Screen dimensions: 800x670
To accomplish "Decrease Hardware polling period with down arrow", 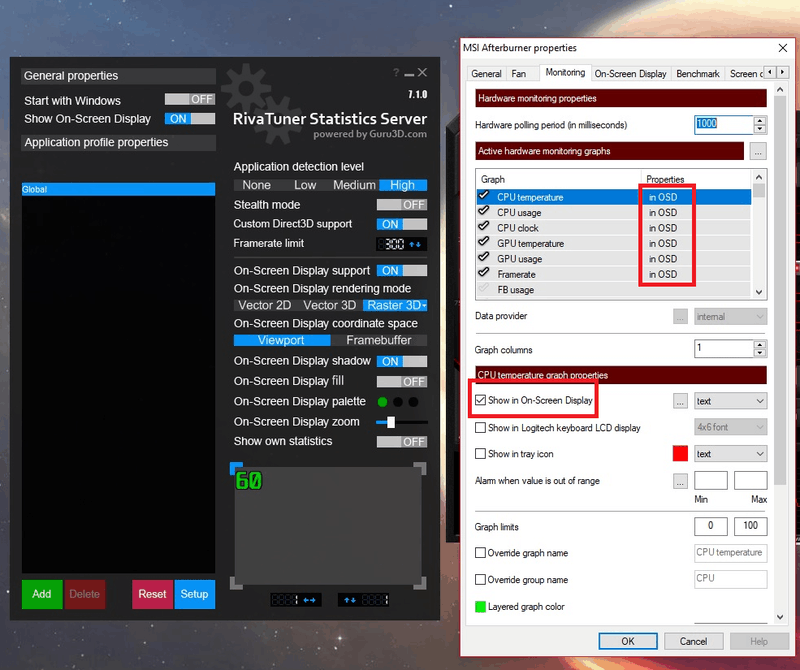I will tap(760, 129).
